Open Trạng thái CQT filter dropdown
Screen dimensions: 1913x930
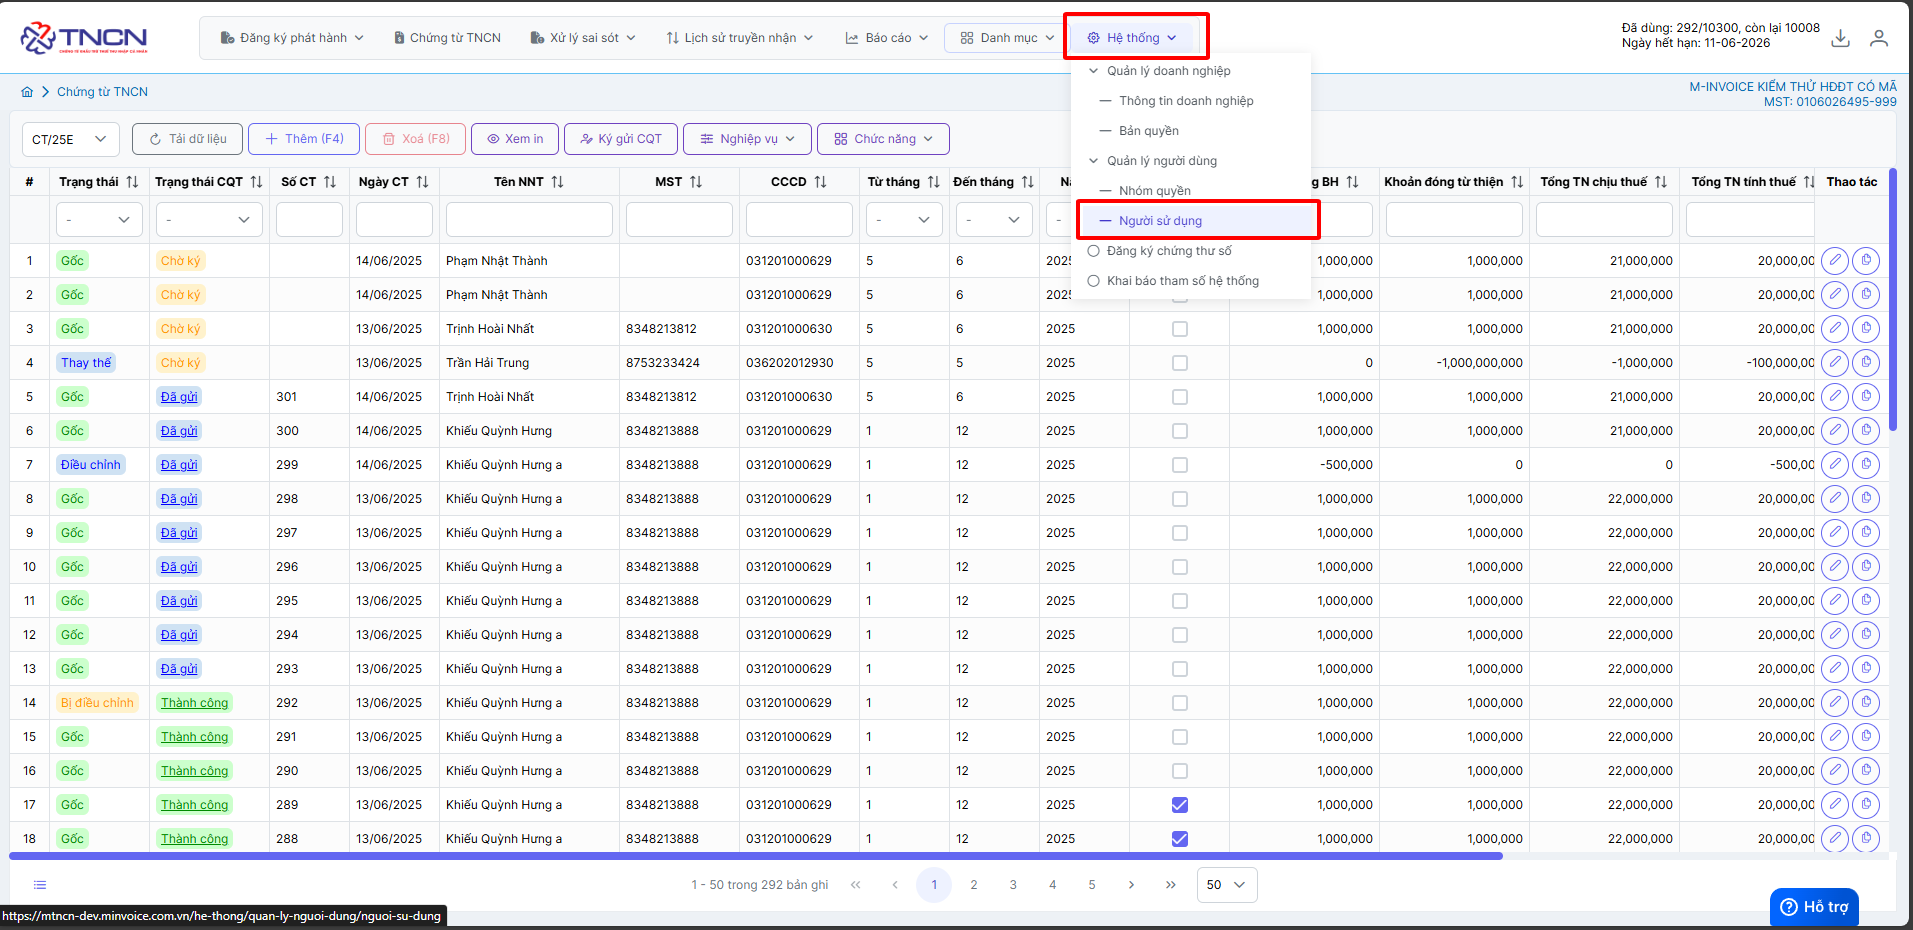(209, 220)
